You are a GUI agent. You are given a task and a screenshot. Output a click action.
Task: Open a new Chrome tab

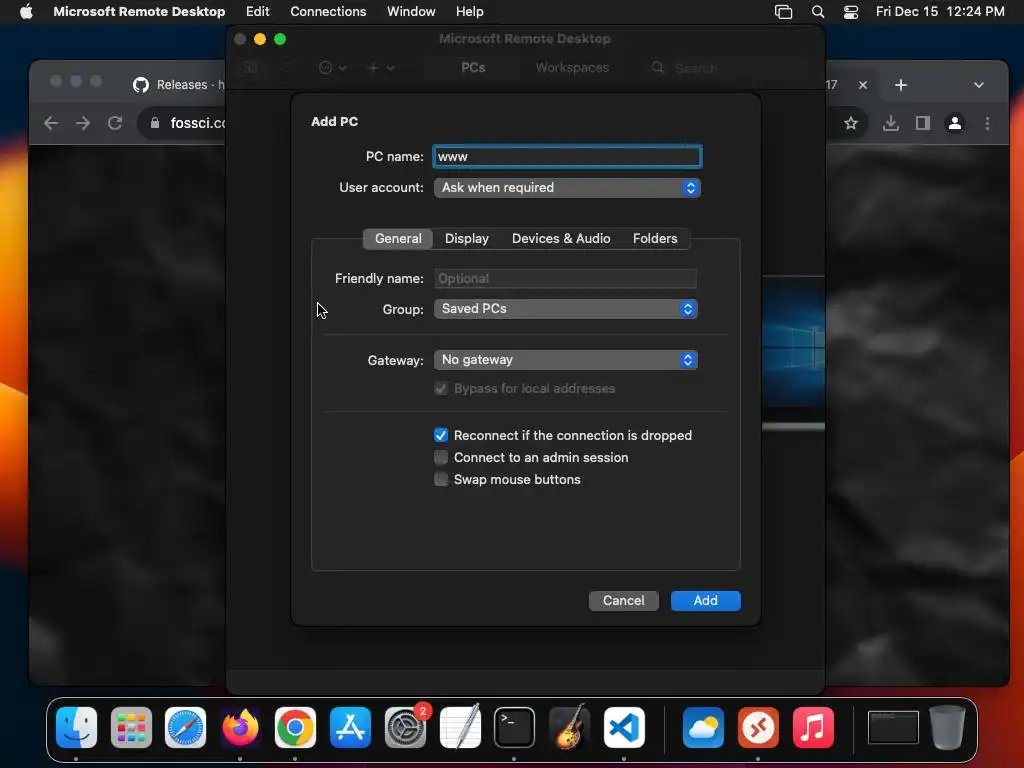click(x=901, y=85)
